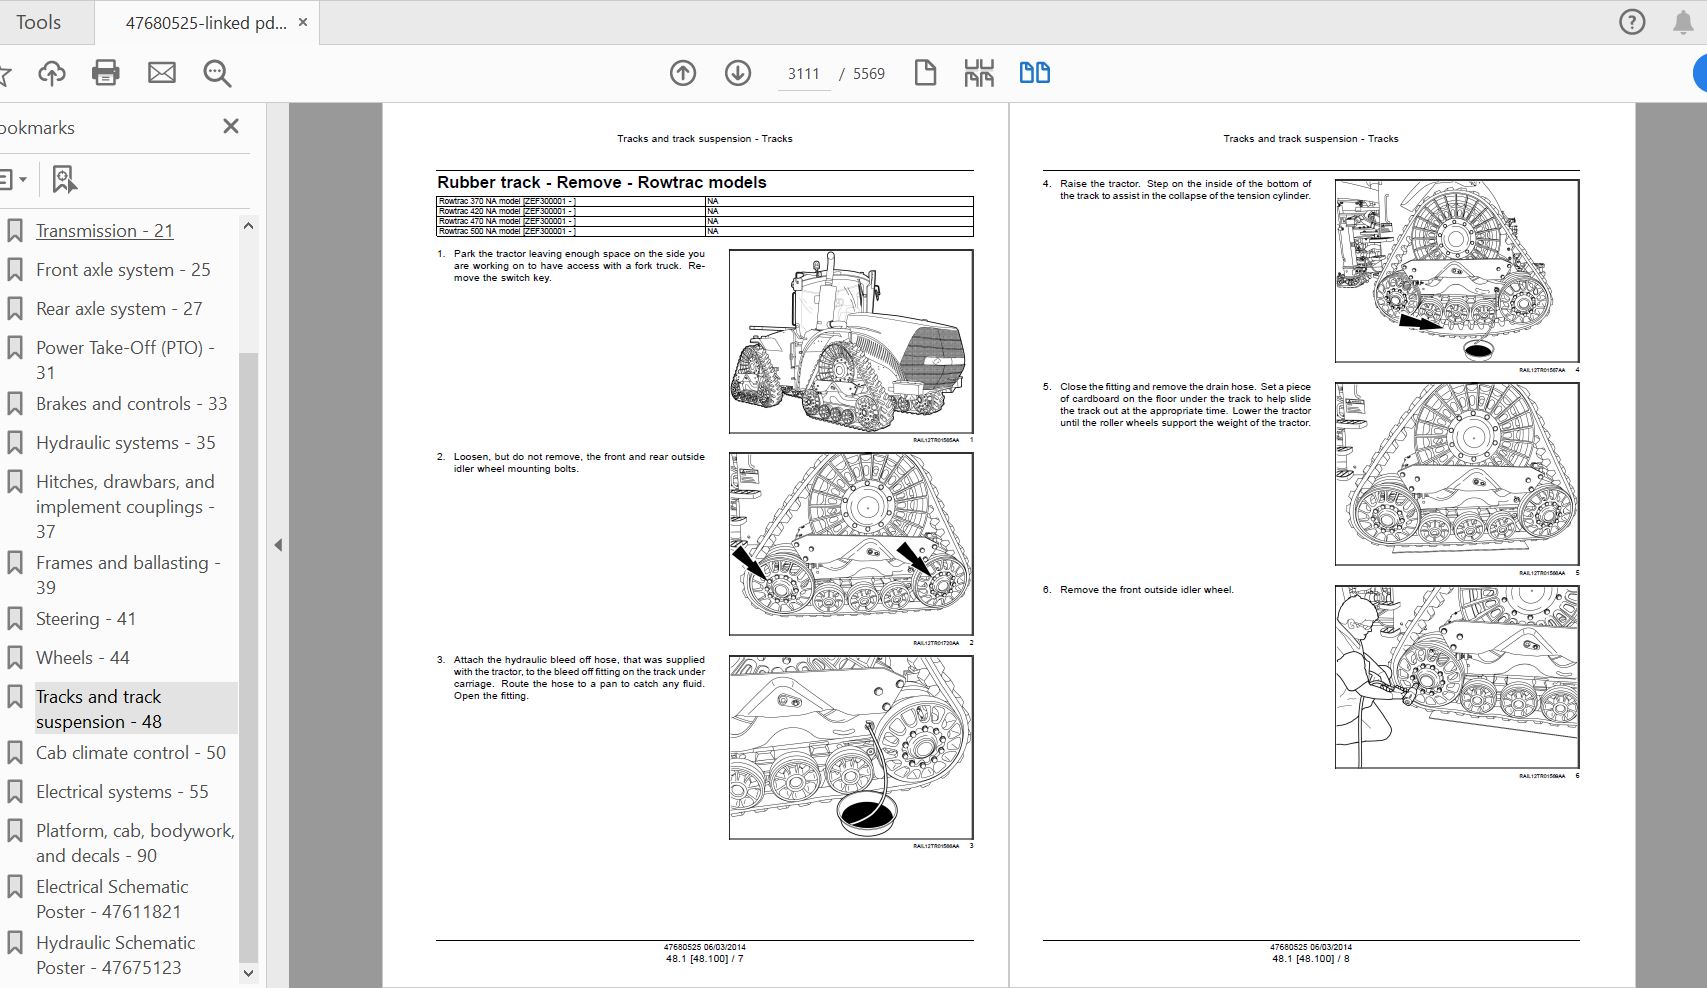
Task: Open the bookmark options dropdown
Action: click(13, 180)
